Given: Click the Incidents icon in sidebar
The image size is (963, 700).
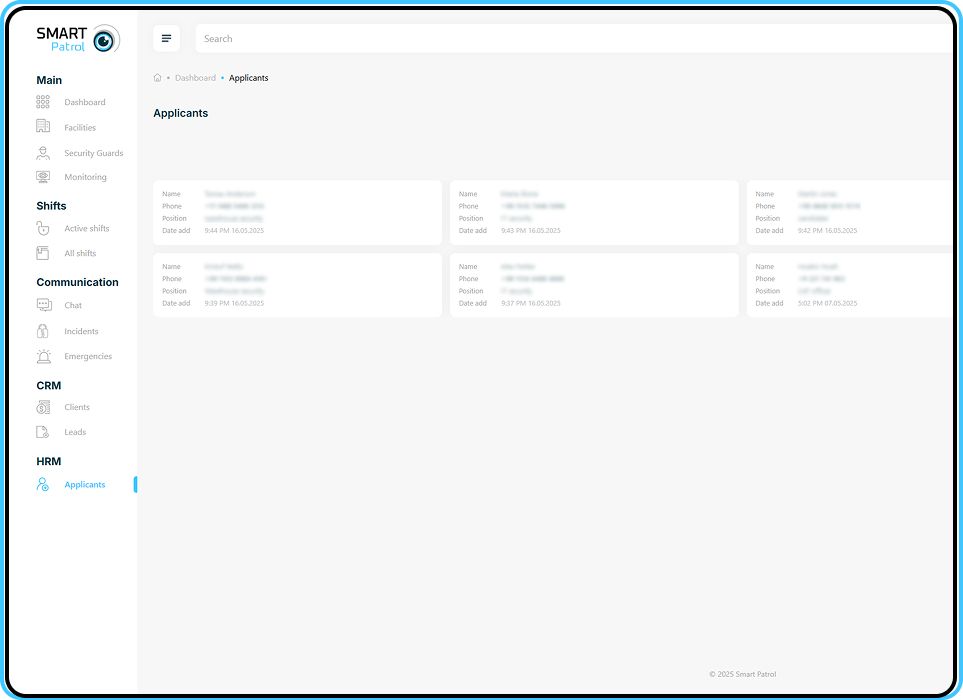Looking at the screenshot, I should pyautogui.click(x=43, y=331).
